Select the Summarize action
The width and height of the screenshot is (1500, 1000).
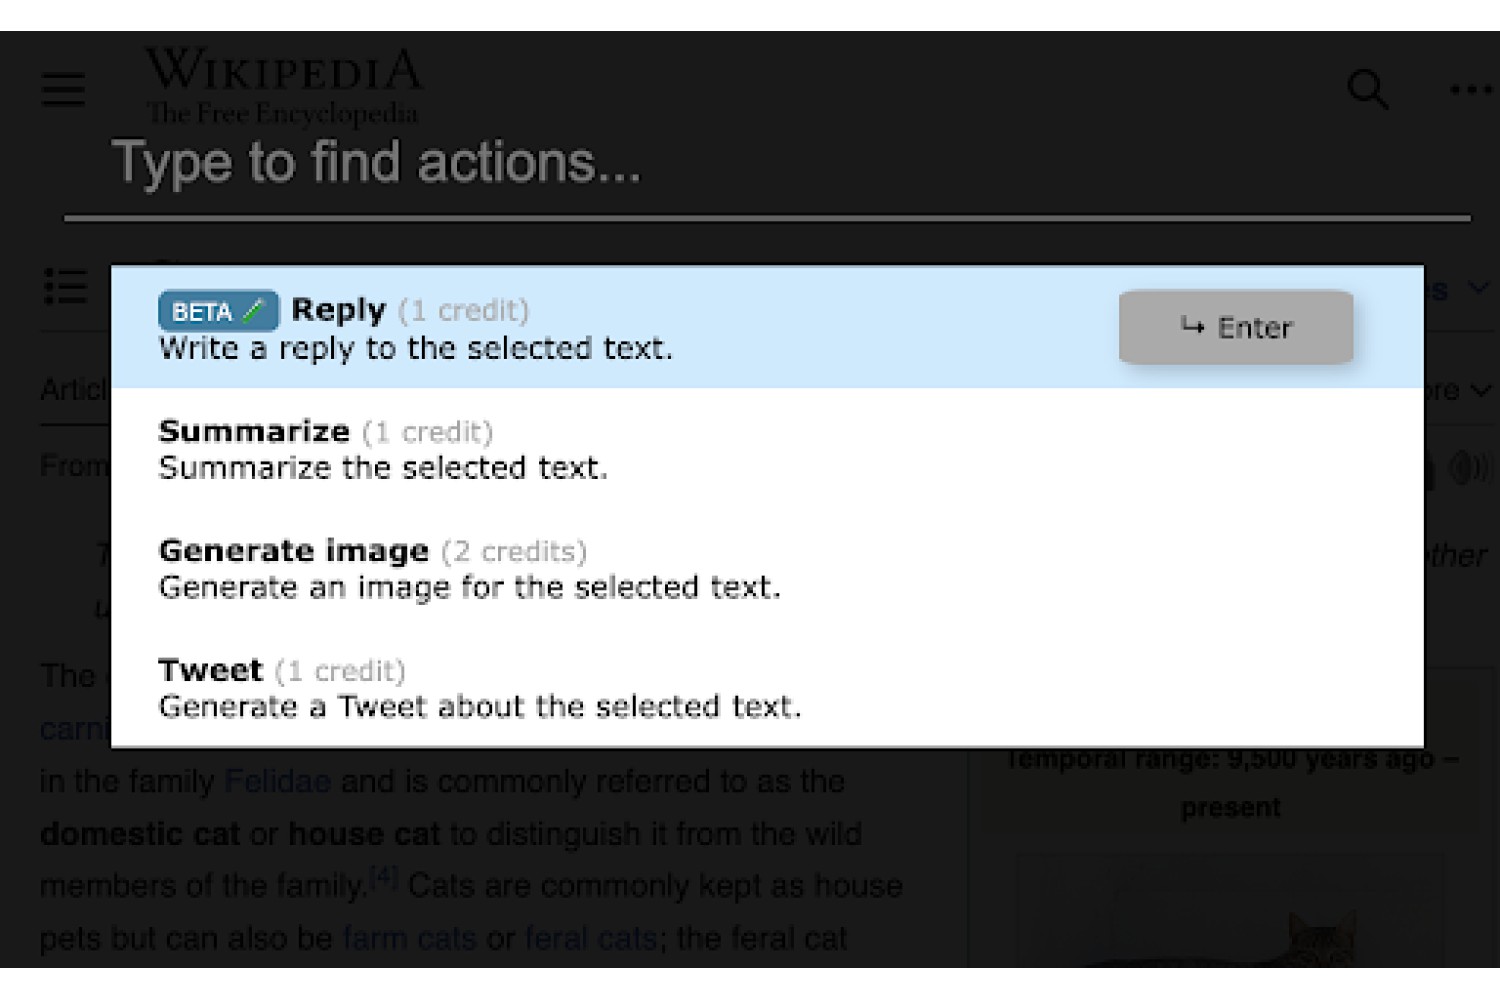tap(767, 449)
